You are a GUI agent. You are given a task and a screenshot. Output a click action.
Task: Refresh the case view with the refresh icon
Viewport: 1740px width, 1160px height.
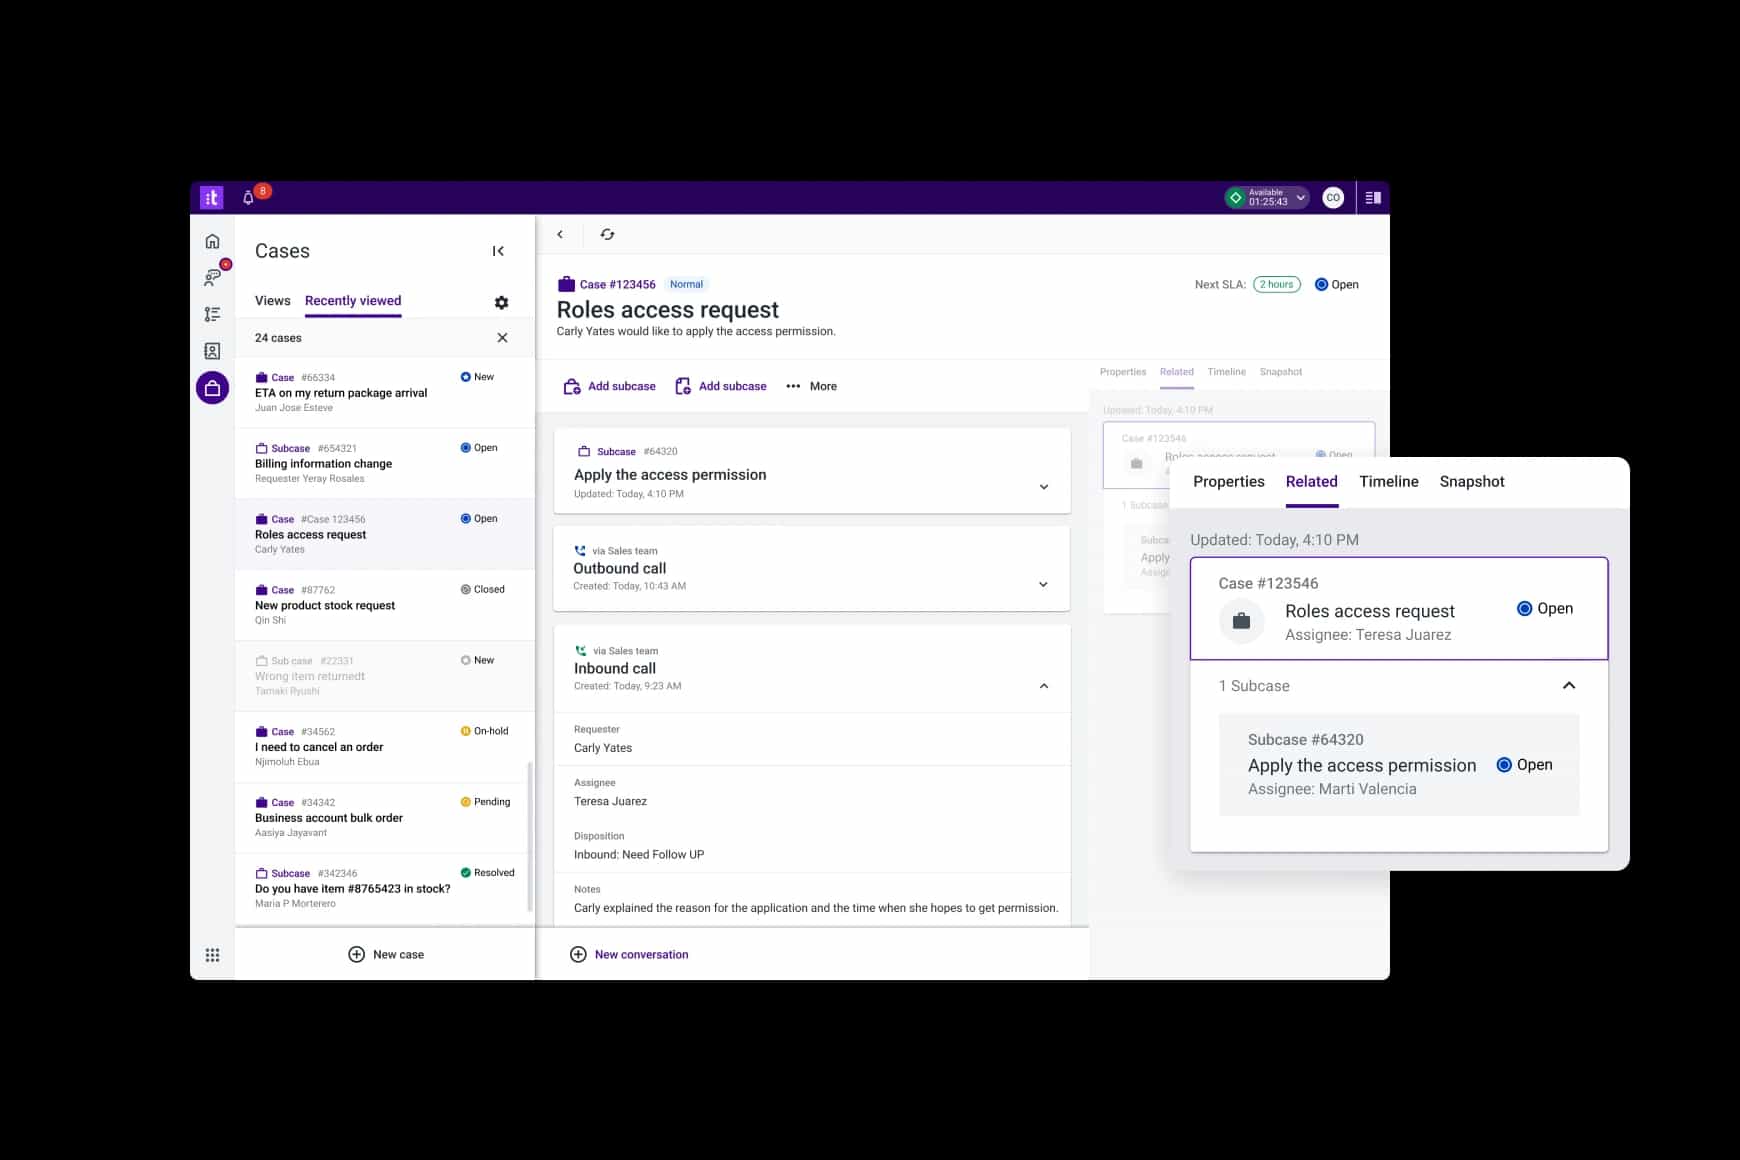[x=608, y=233]
